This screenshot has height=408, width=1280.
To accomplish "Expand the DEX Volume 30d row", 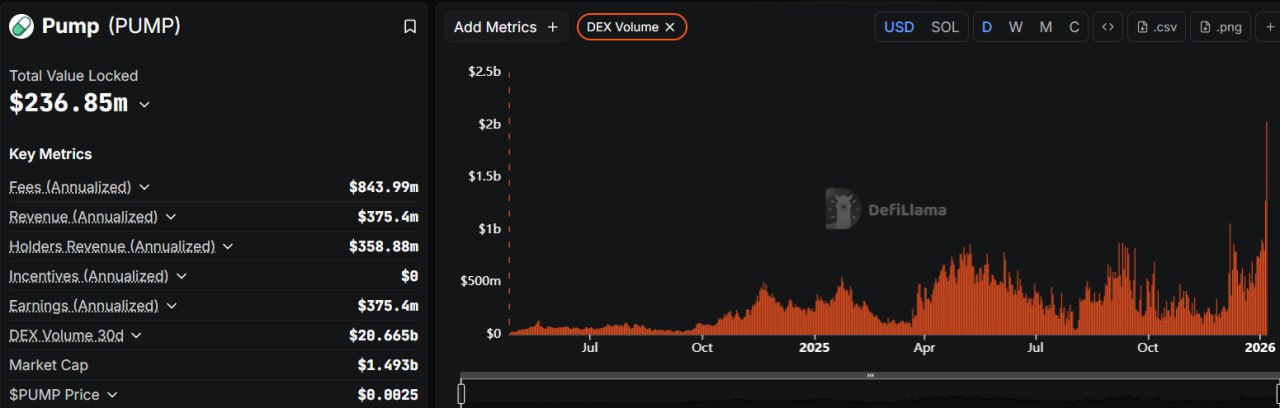I will 136,336.
